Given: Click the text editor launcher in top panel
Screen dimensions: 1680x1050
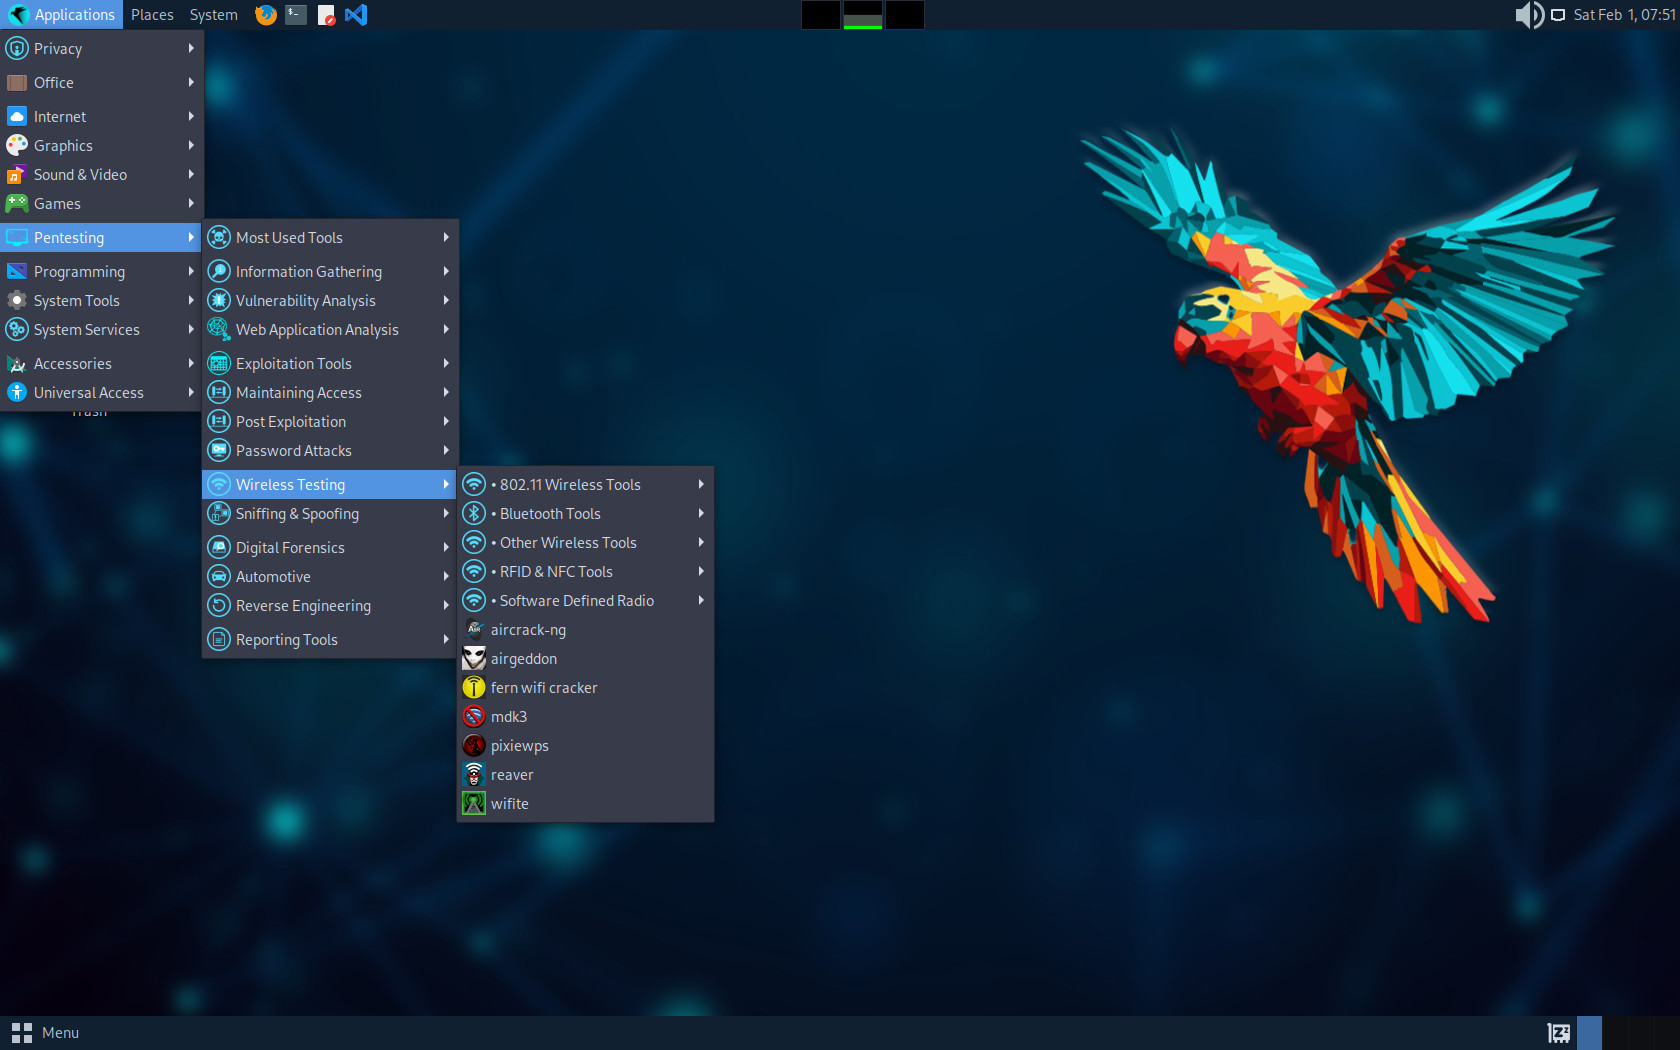Looking at the screenshot, I should click(326, 15).
